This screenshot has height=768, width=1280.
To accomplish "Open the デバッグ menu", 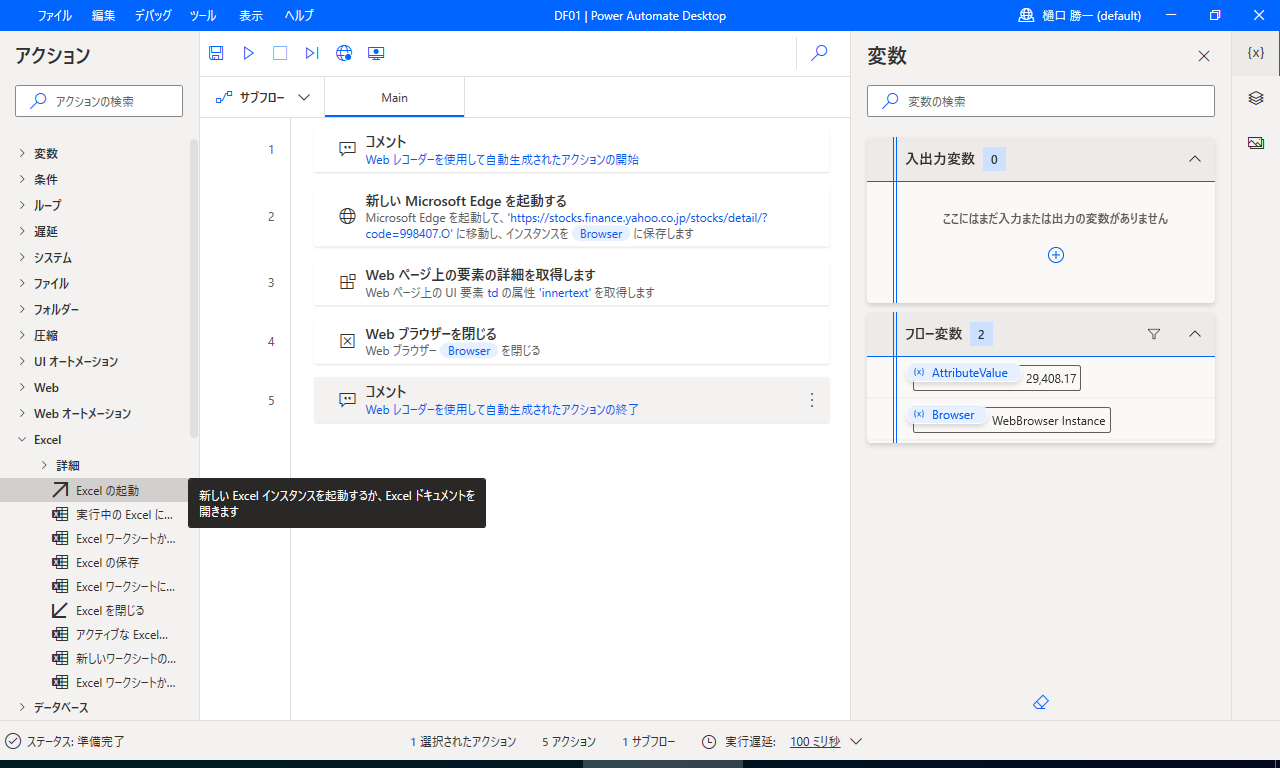I will pos(152,15).
